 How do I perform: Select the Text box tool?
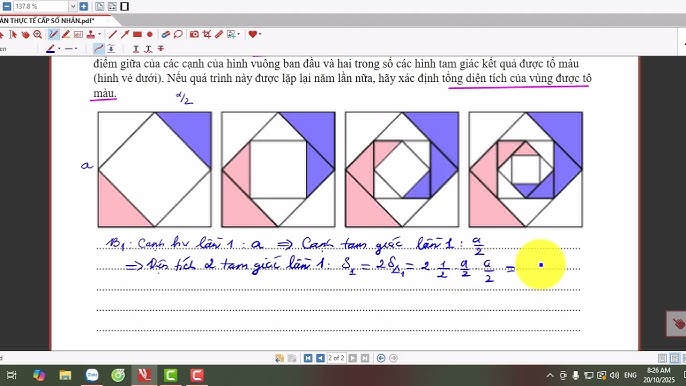(78, 35)
